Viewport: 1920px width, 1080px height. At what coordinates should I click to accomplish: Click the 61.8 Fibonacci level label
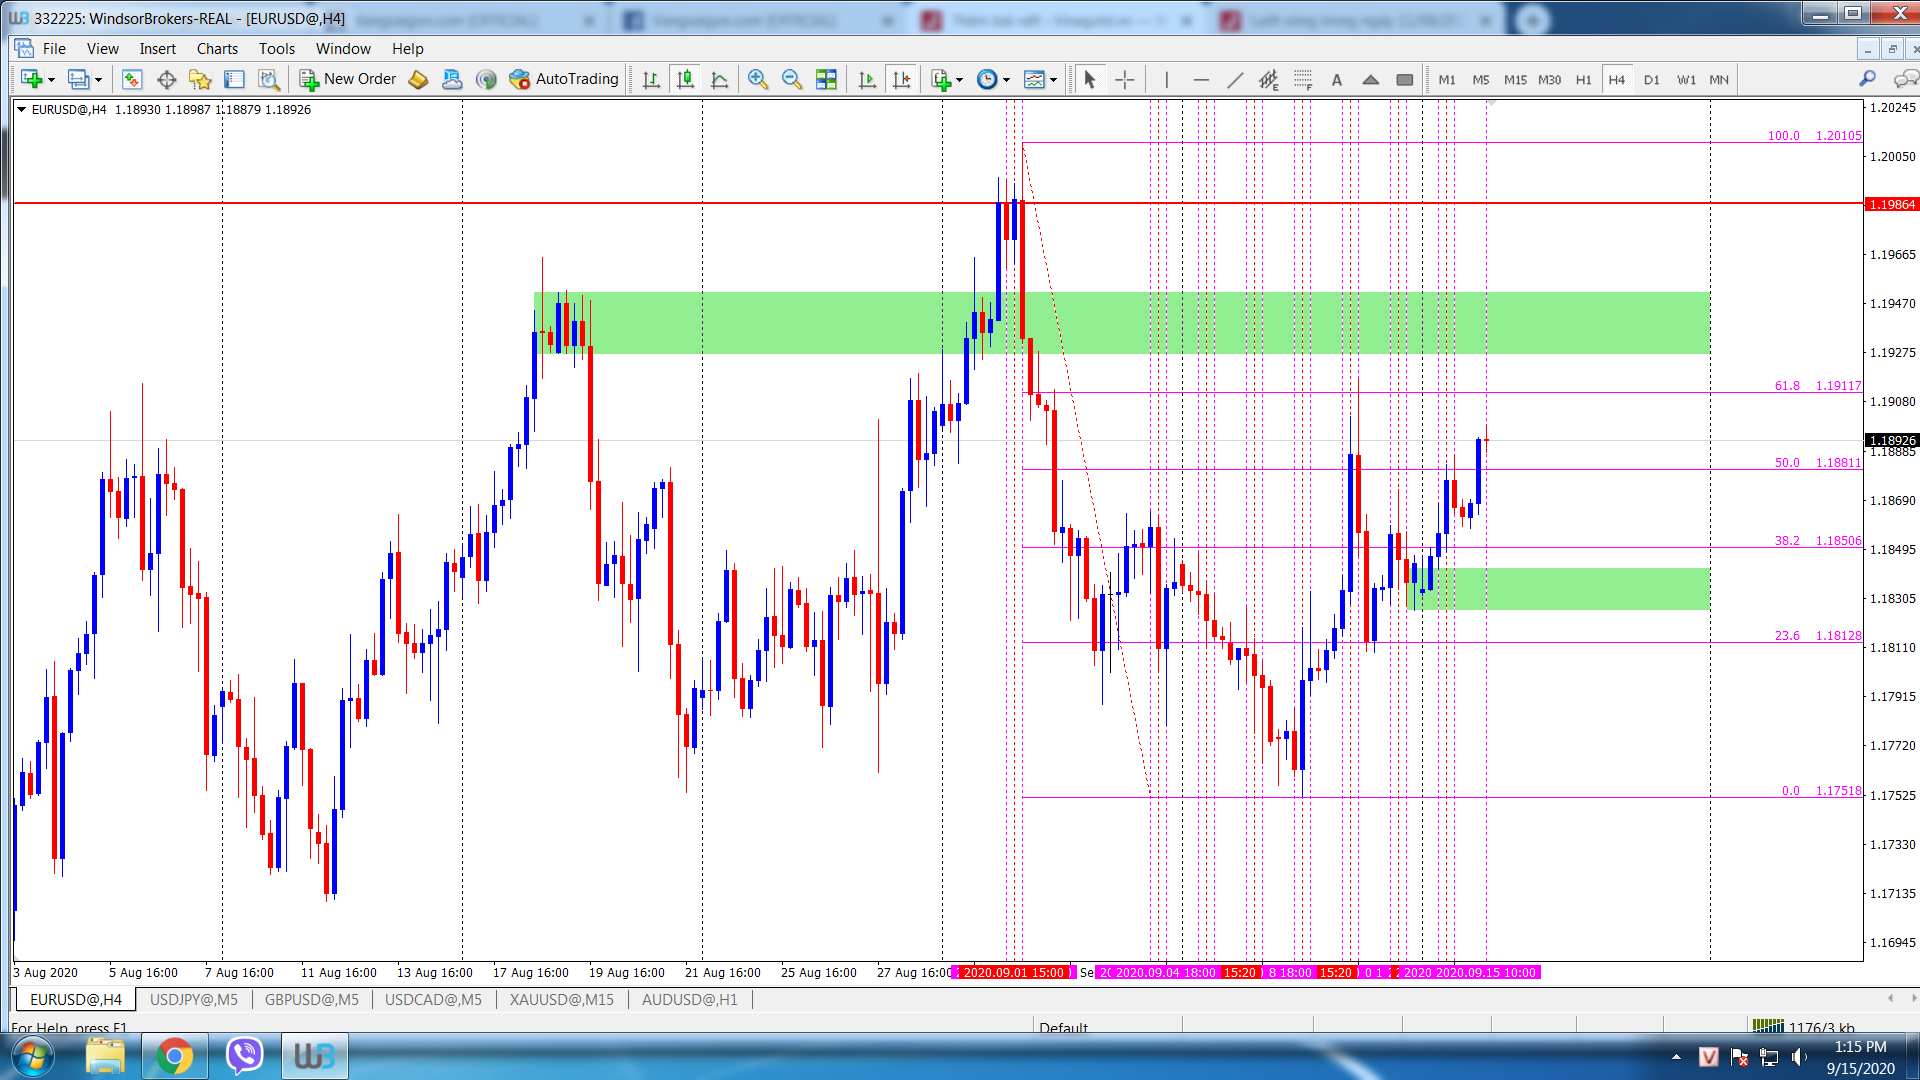pyautogui.click(x=1787, y=385)
